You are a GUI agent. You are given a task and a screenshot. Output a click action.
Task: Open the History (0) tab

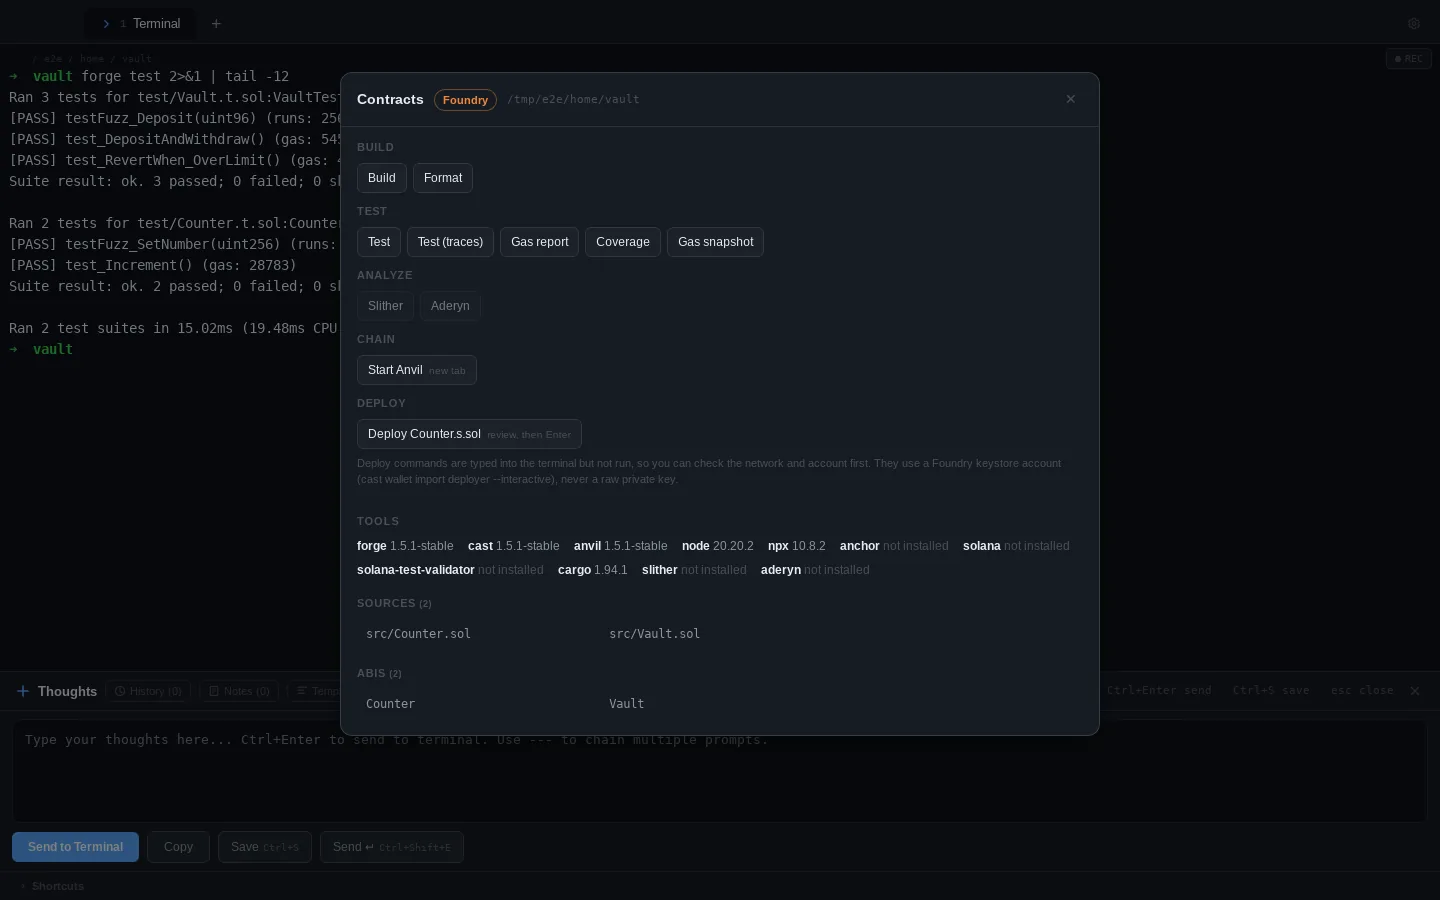(148, 691)
